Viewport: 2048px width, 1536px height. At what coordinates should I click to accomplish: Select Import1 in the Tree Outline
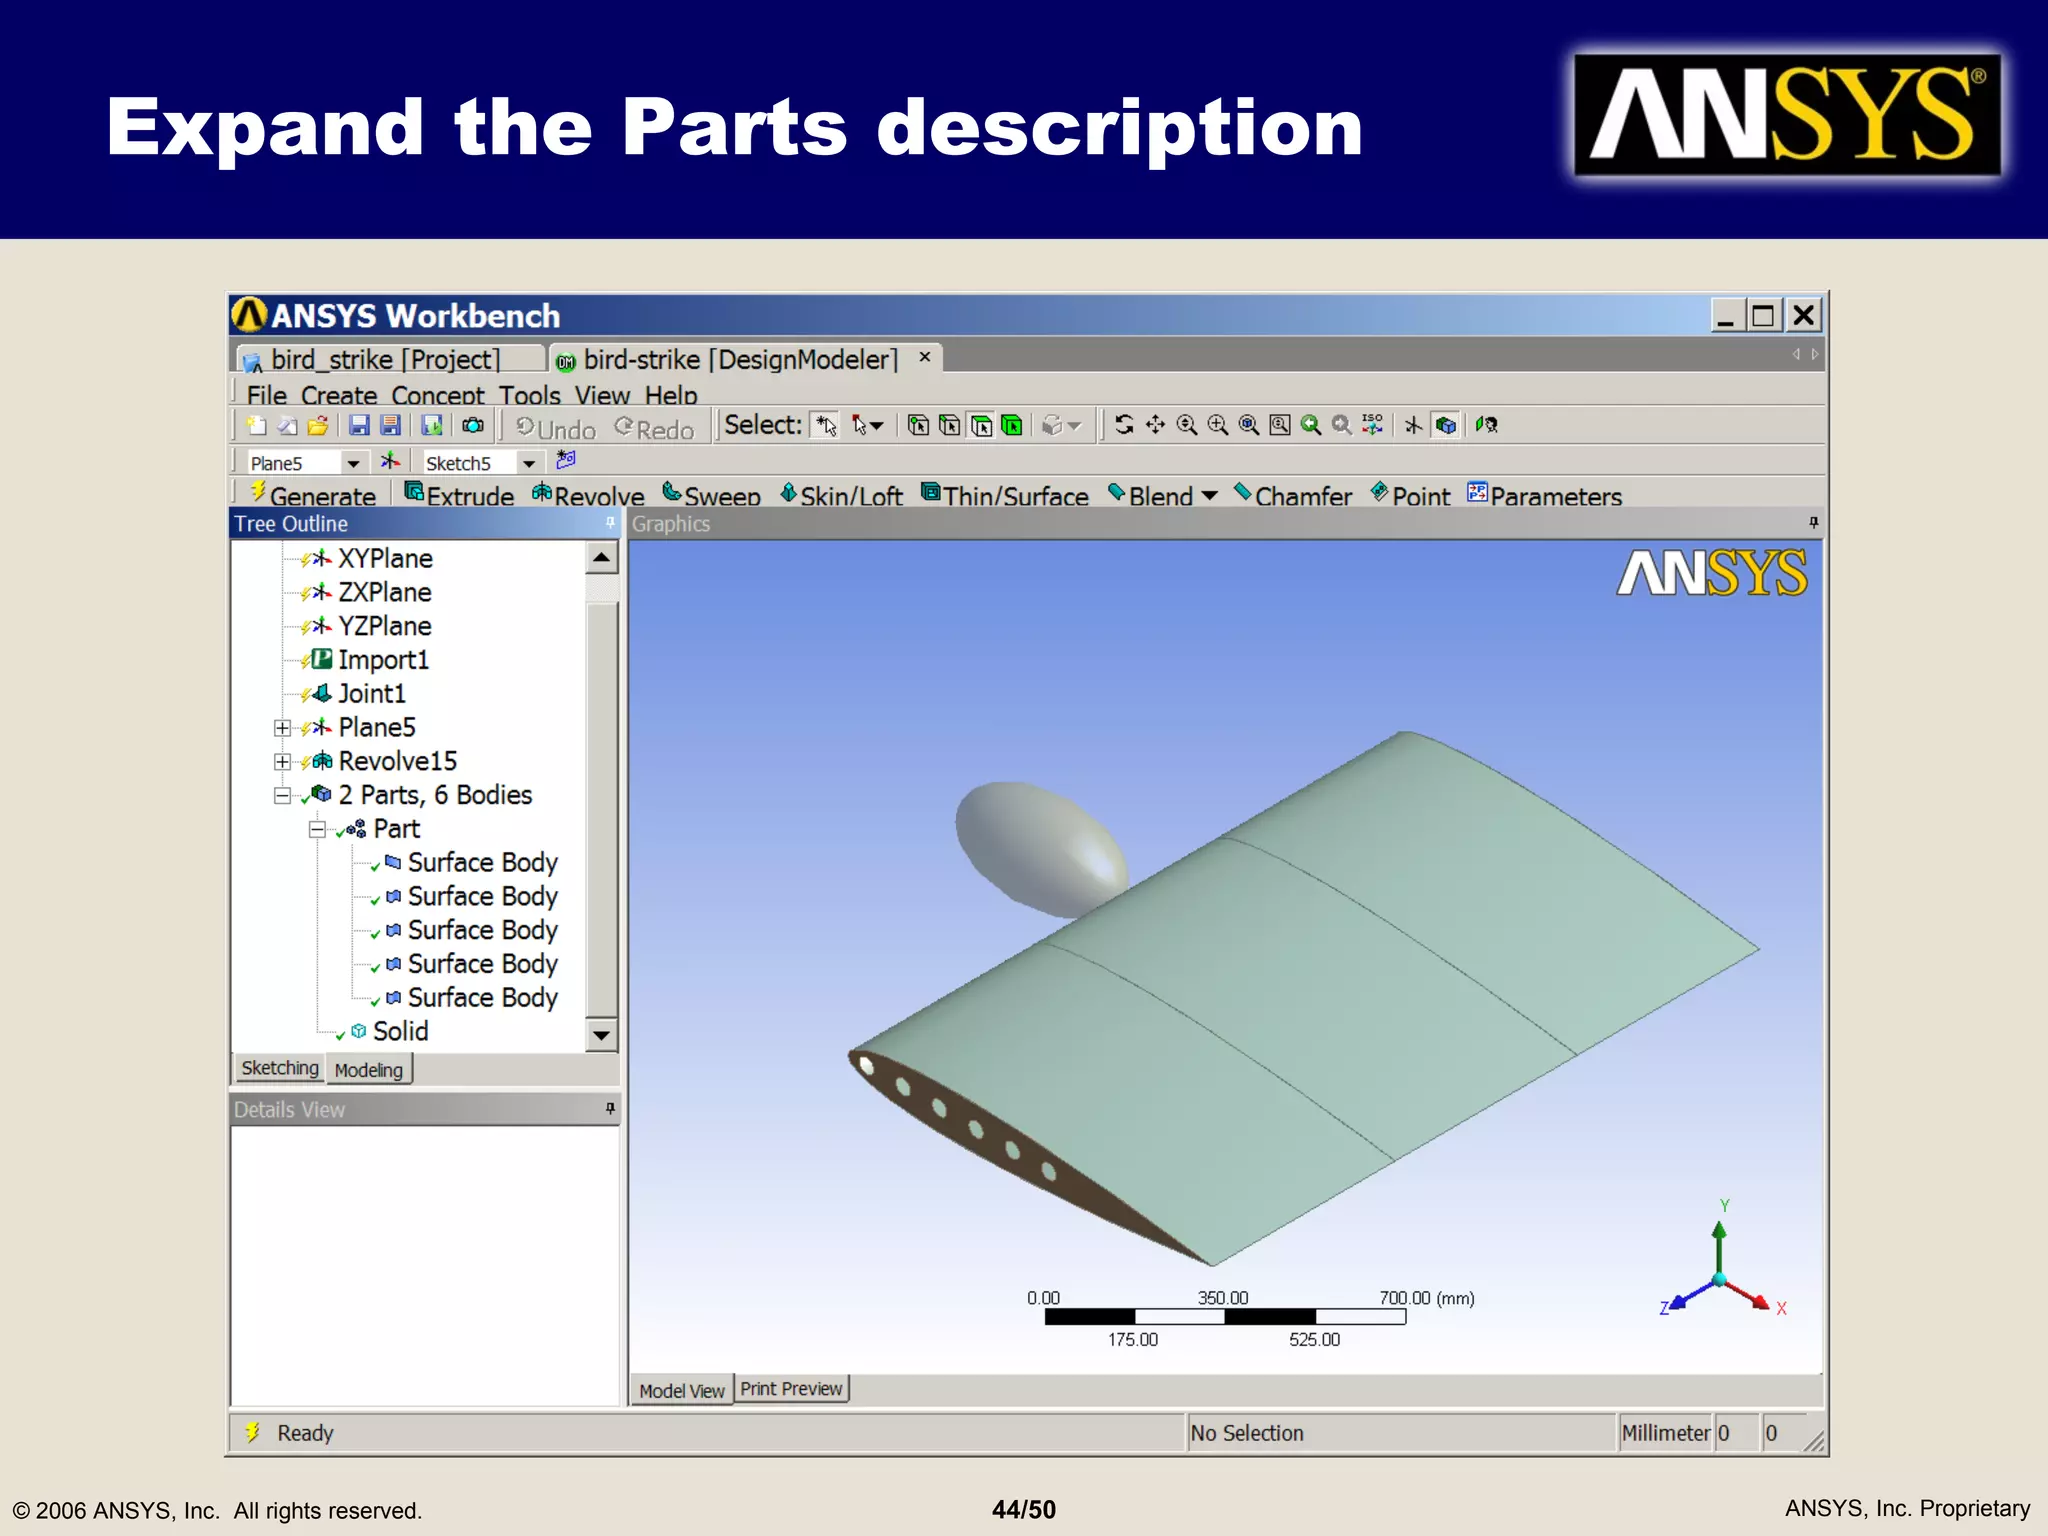(383, 660)
